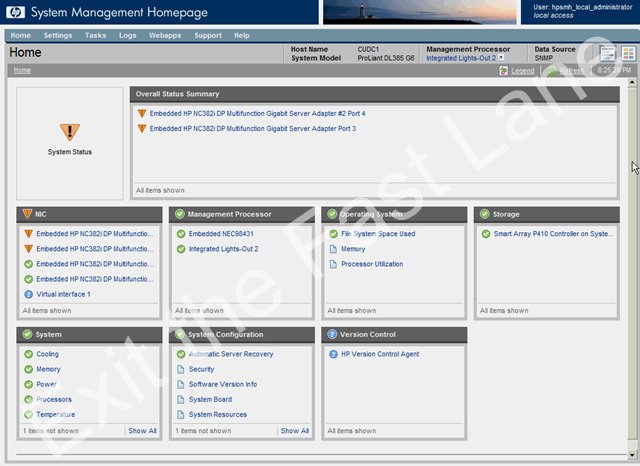Open the Settings menu
Image resolution: width=640 pixels, height=466 pixels.
(x=58, y=36)
